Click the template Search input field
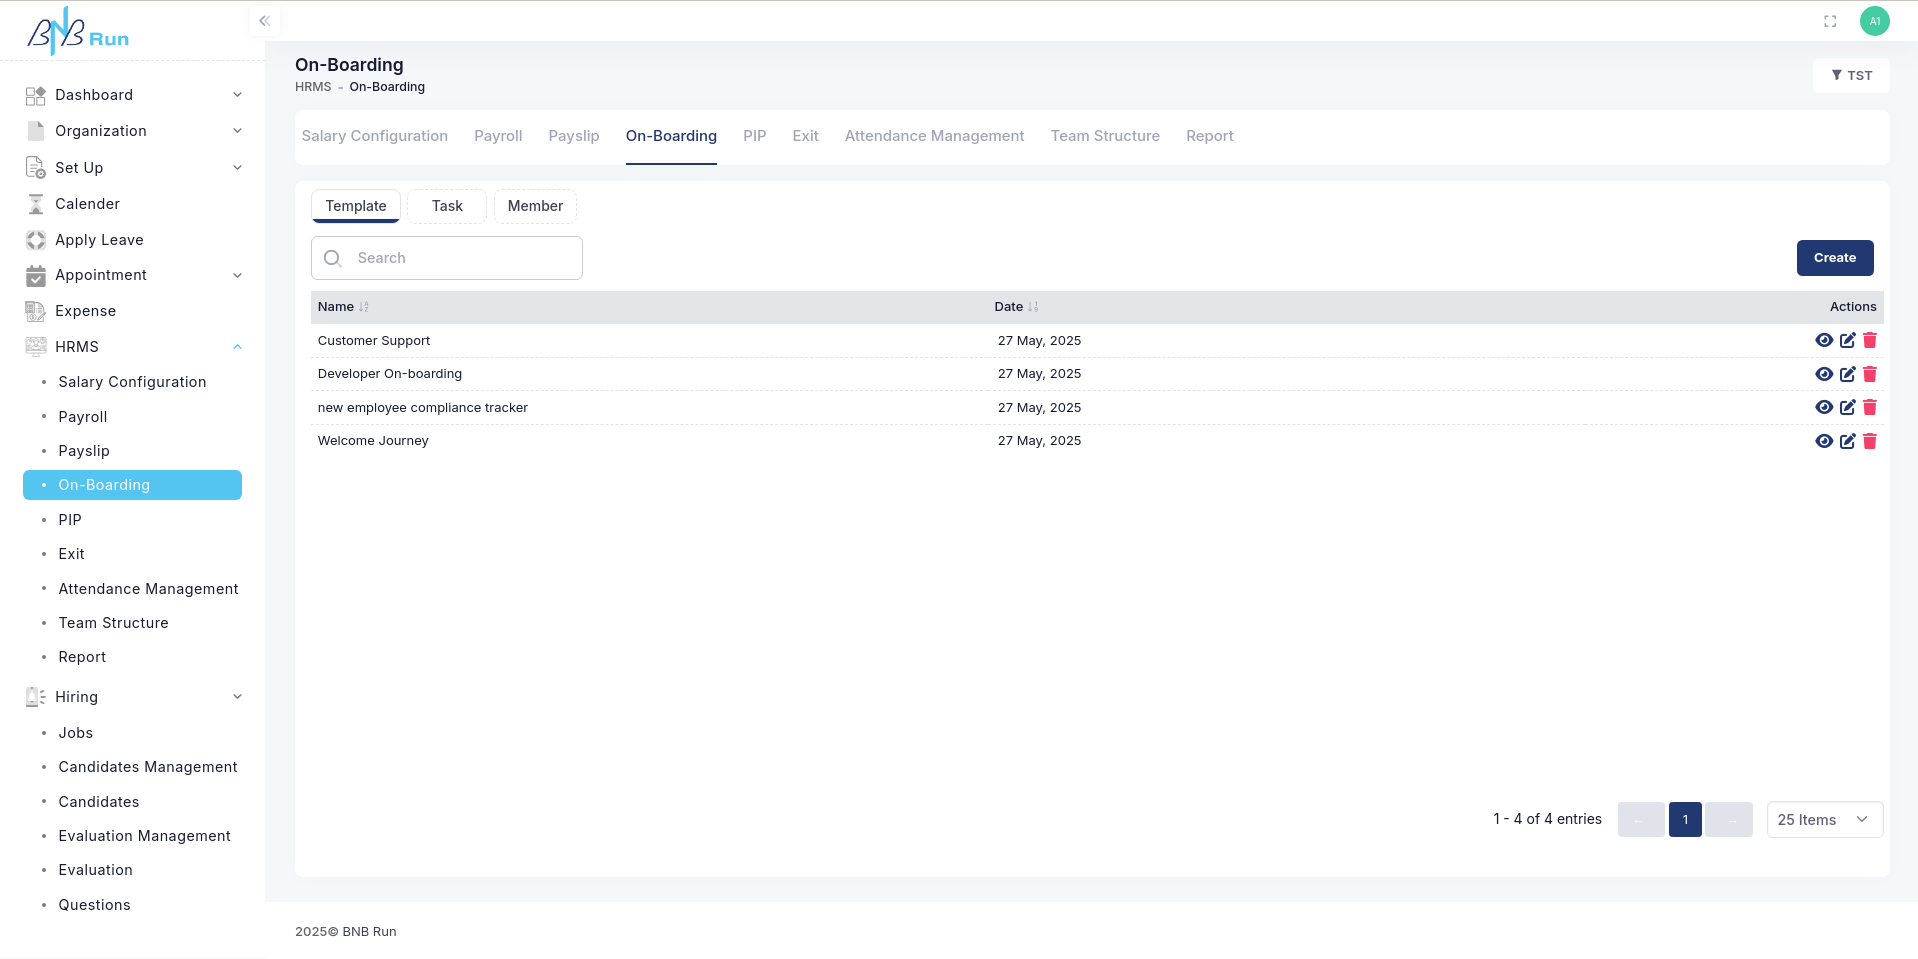 coord(460,258)
